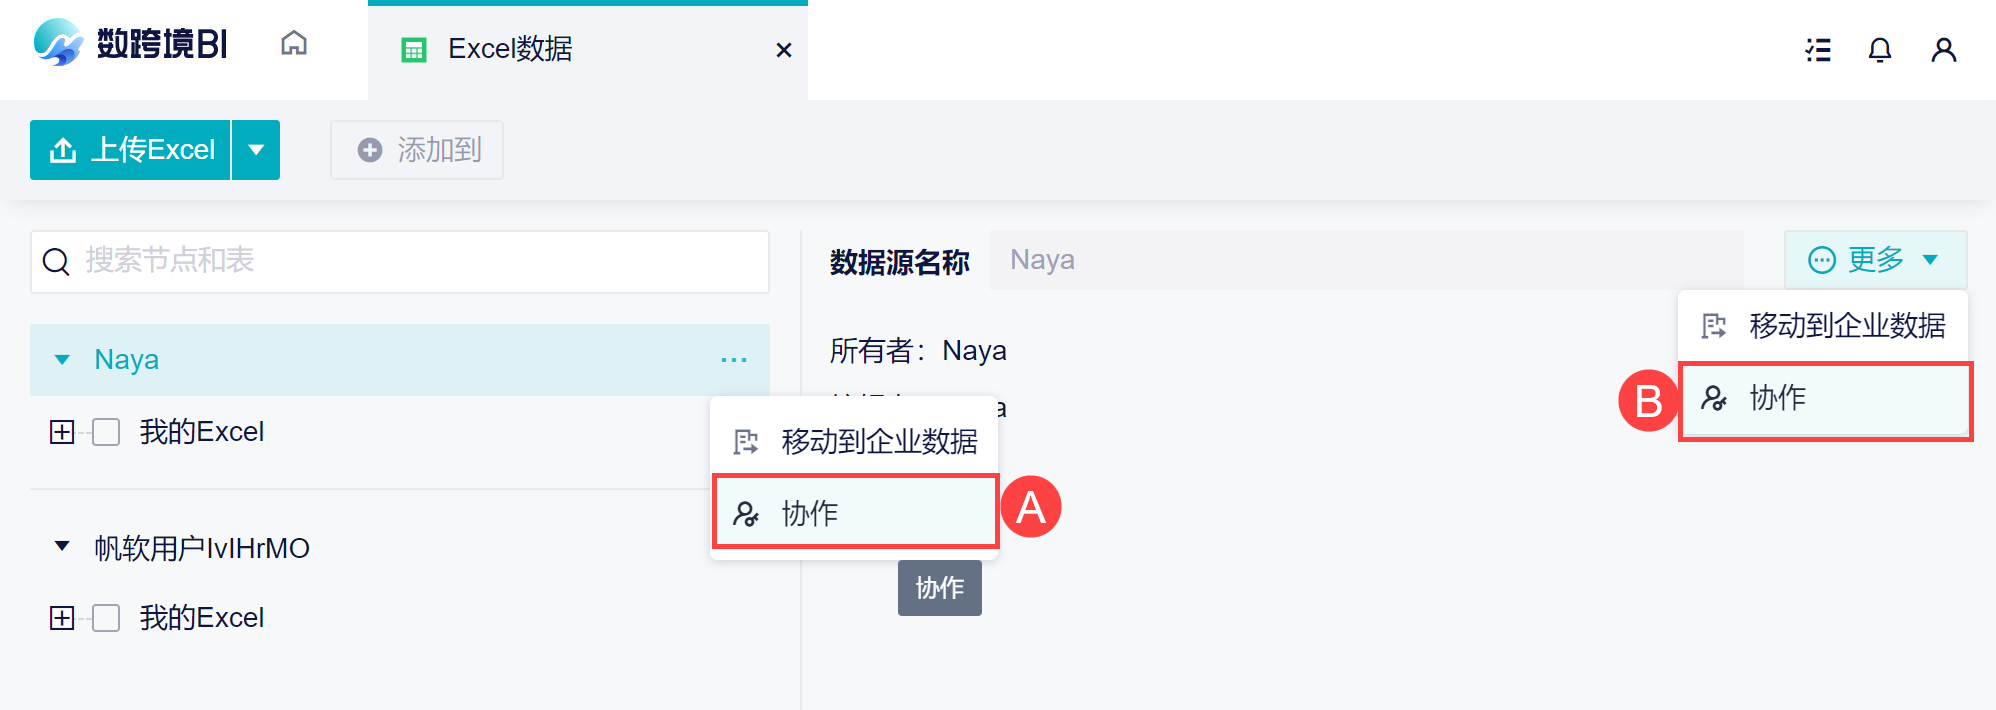Viewport: 1996px width, 710px height.
Task: Collapse the Naya tree node
Action: (62, 360)
